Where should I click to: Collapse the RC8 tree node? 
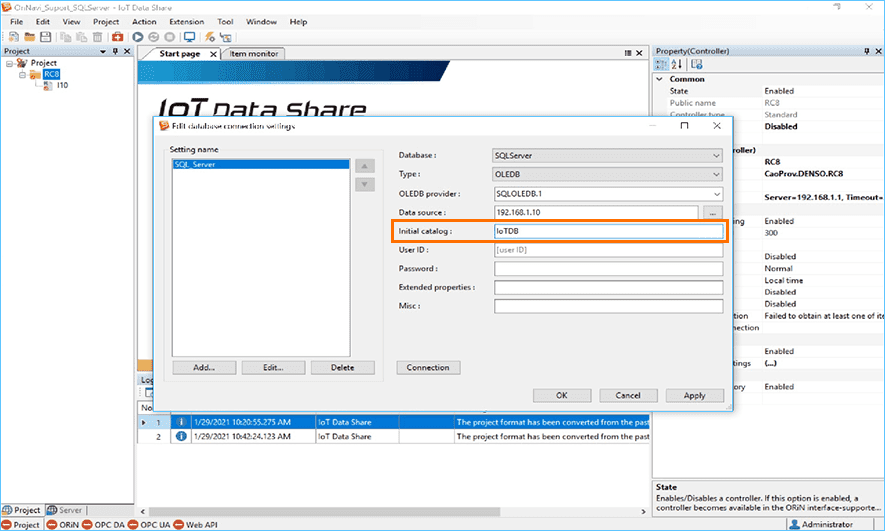pyautogui.click(x=23, y=74)
